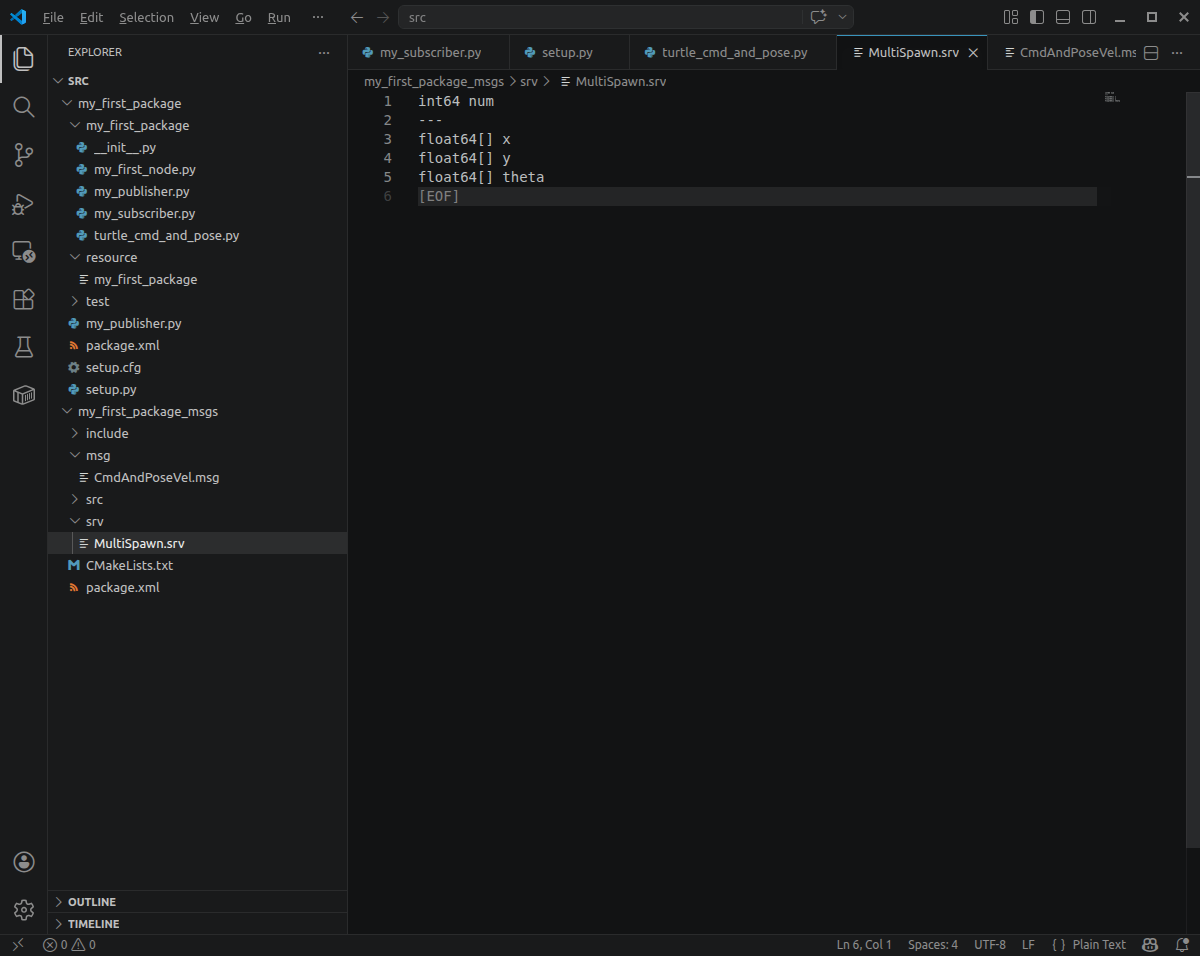This screenshot has height=956, width=1200.
Task: Open the dropdown arrow next to the Copilot chat icon
Action: pyautogui.click(x=843, y=17)
